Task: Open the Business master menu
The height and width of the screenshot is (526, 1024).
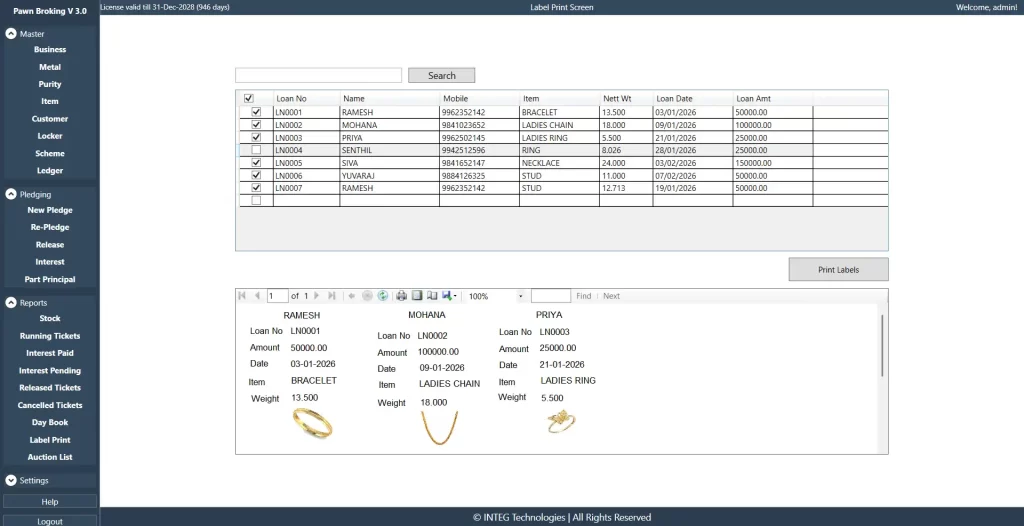Action: (x=50, y=50)
